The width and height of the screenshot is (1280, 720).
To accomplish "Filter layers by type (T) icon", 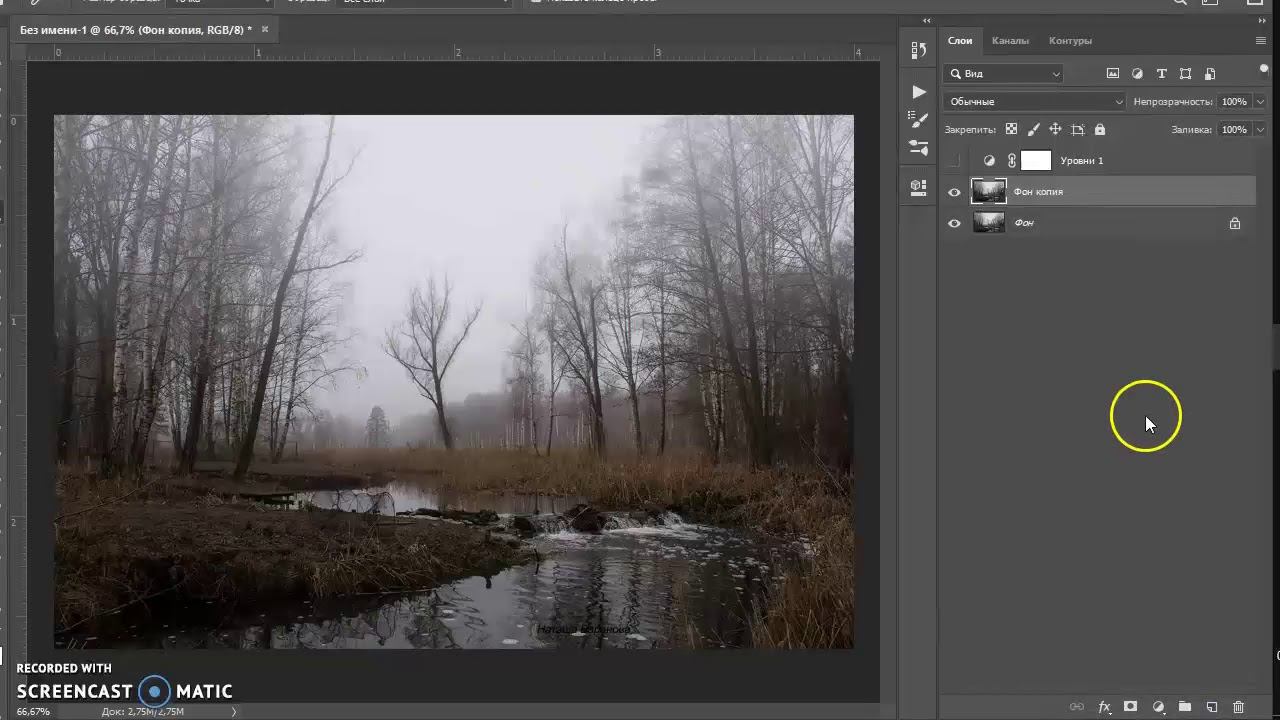I will click(1161, 73).
